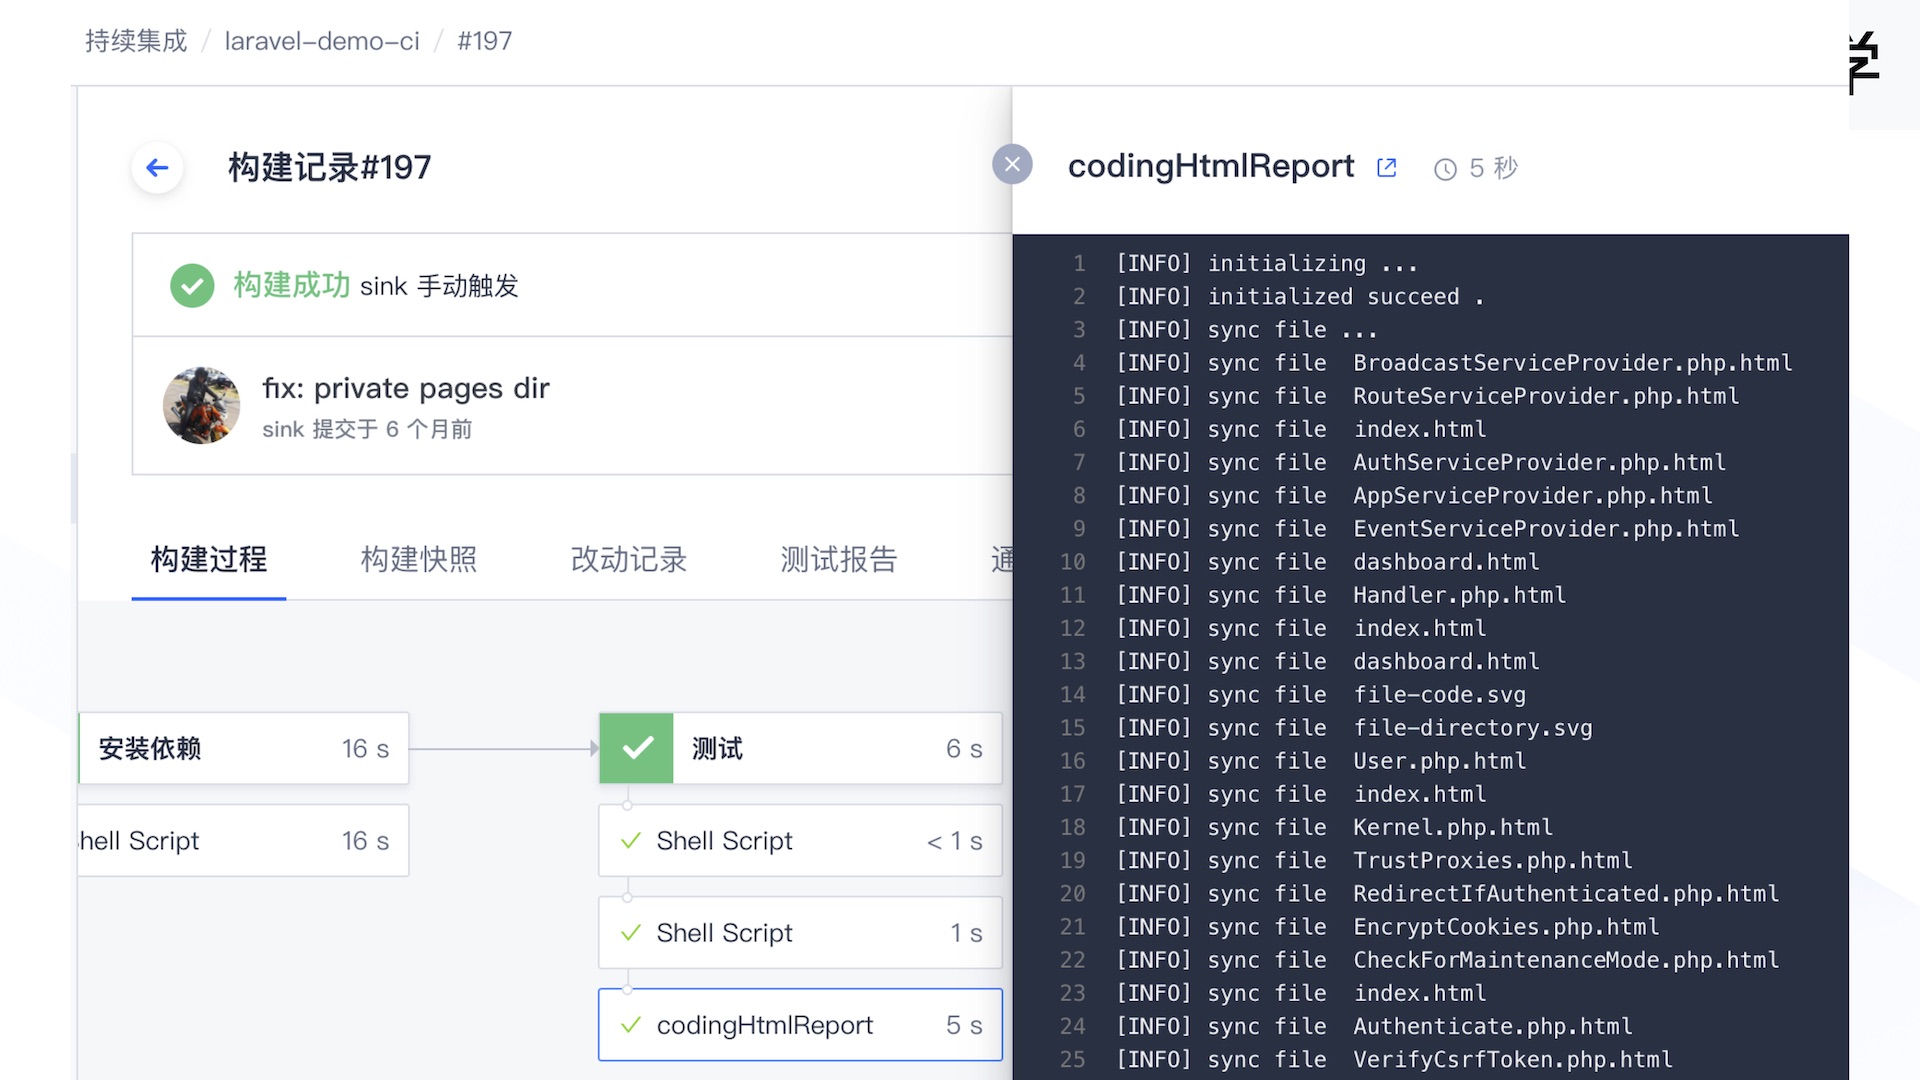Click the back arrow next to 构建记录#197

pyautogui.click(x=157, y=168)
